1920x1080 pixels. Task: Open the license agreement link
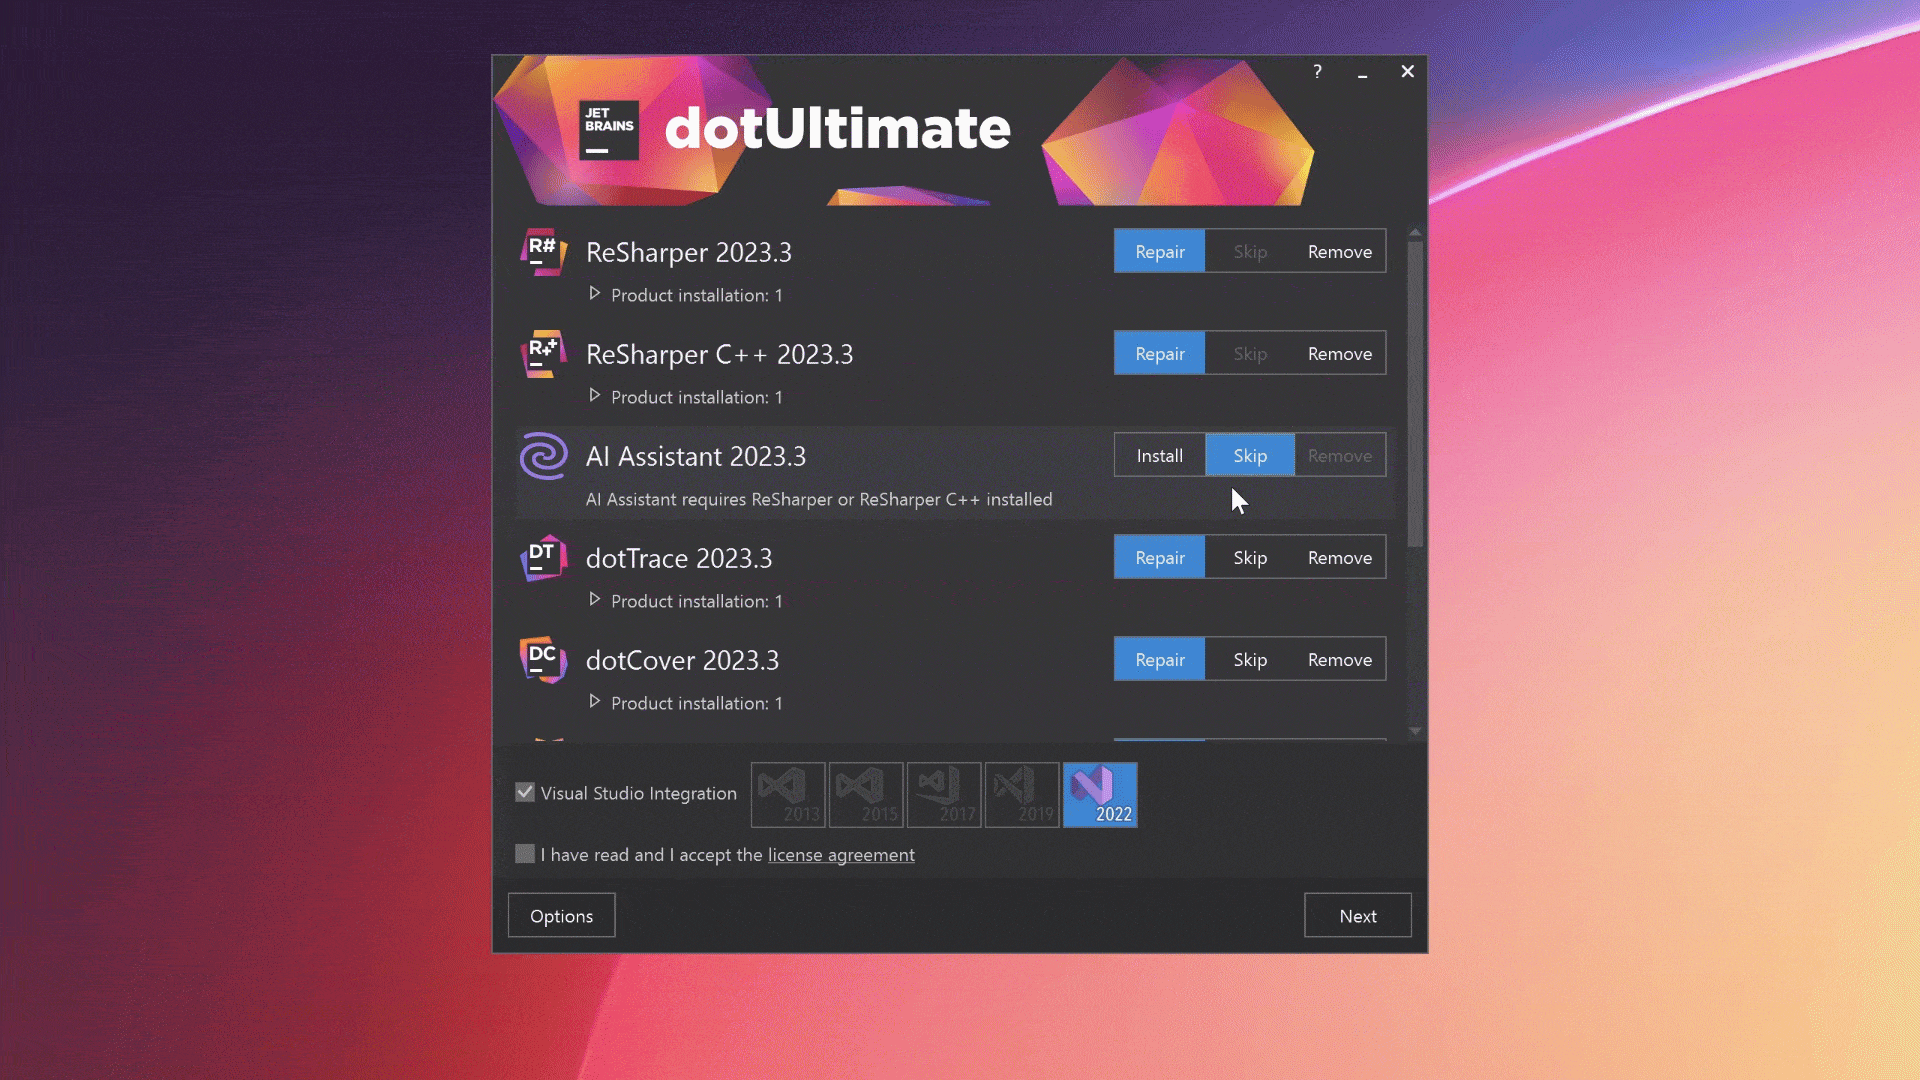pyautogui.click(x=840, y=855)
